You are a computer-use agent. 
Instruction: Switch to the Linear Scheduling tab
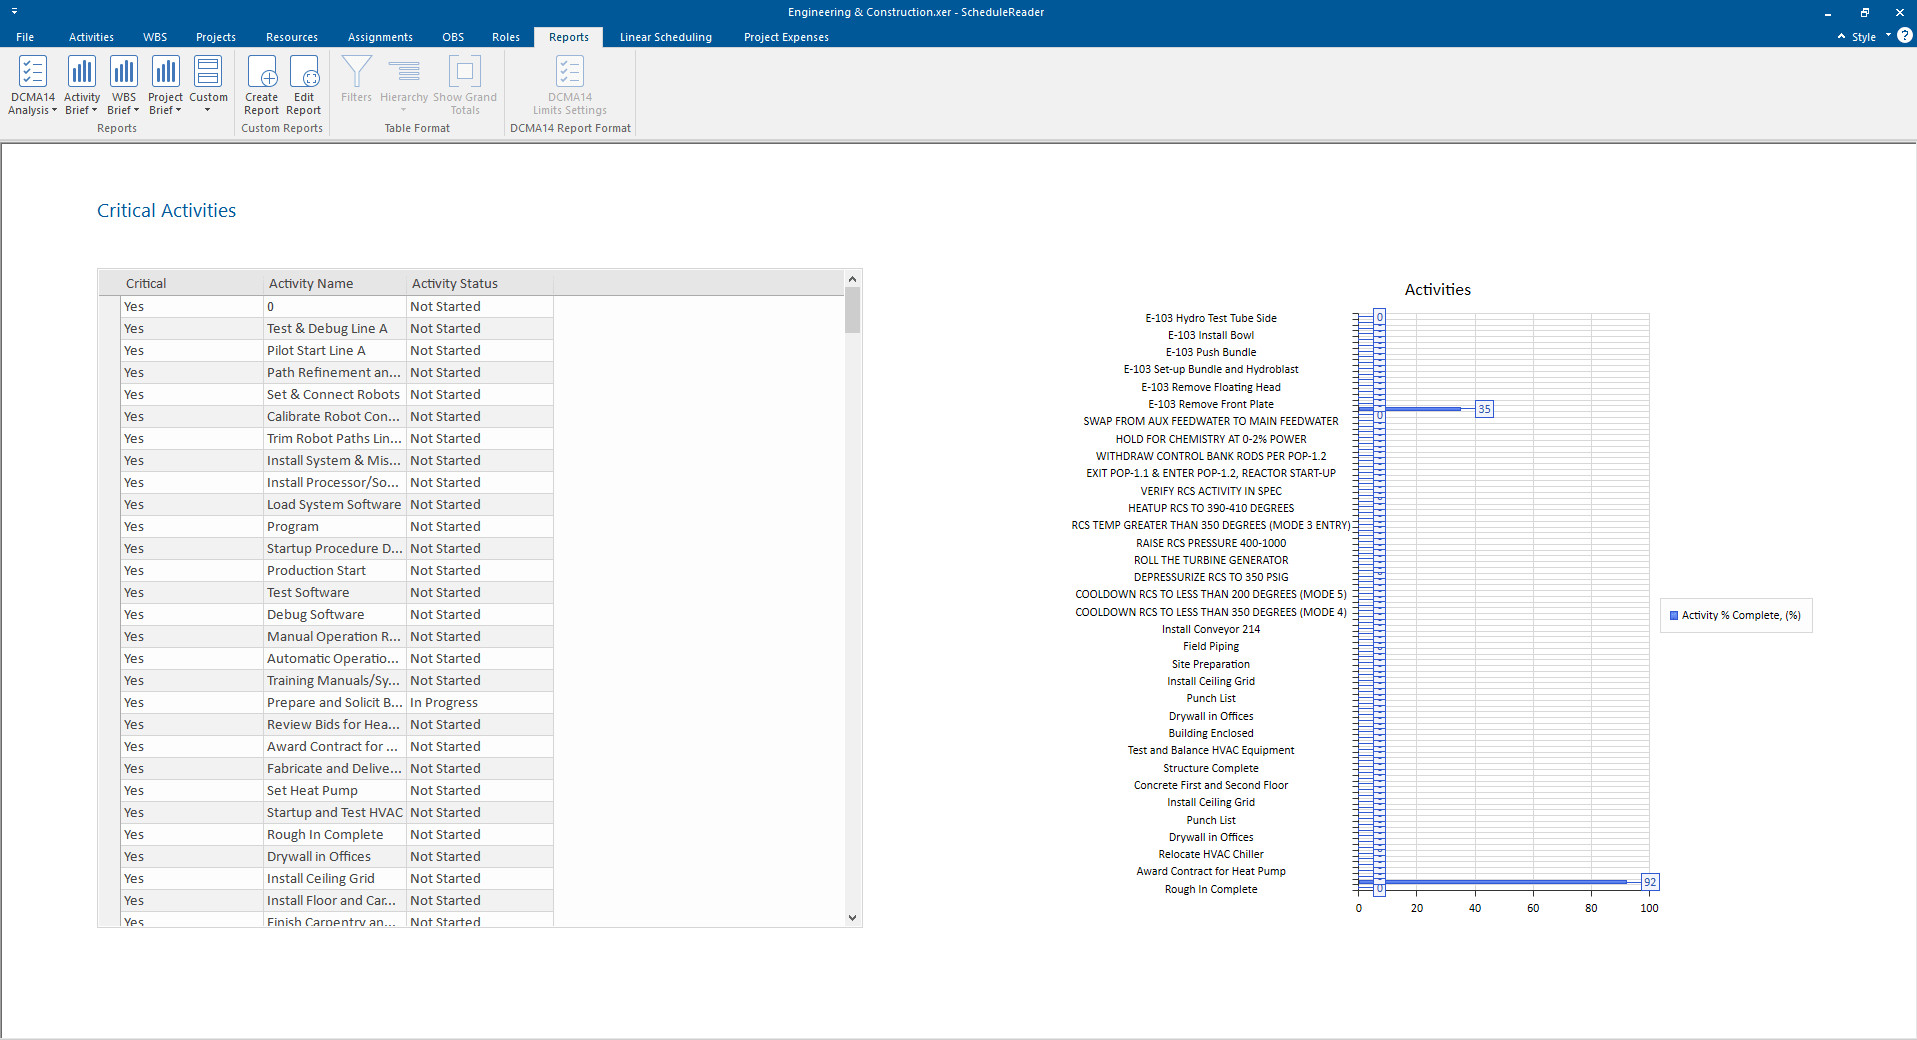[x=666, y=37]
